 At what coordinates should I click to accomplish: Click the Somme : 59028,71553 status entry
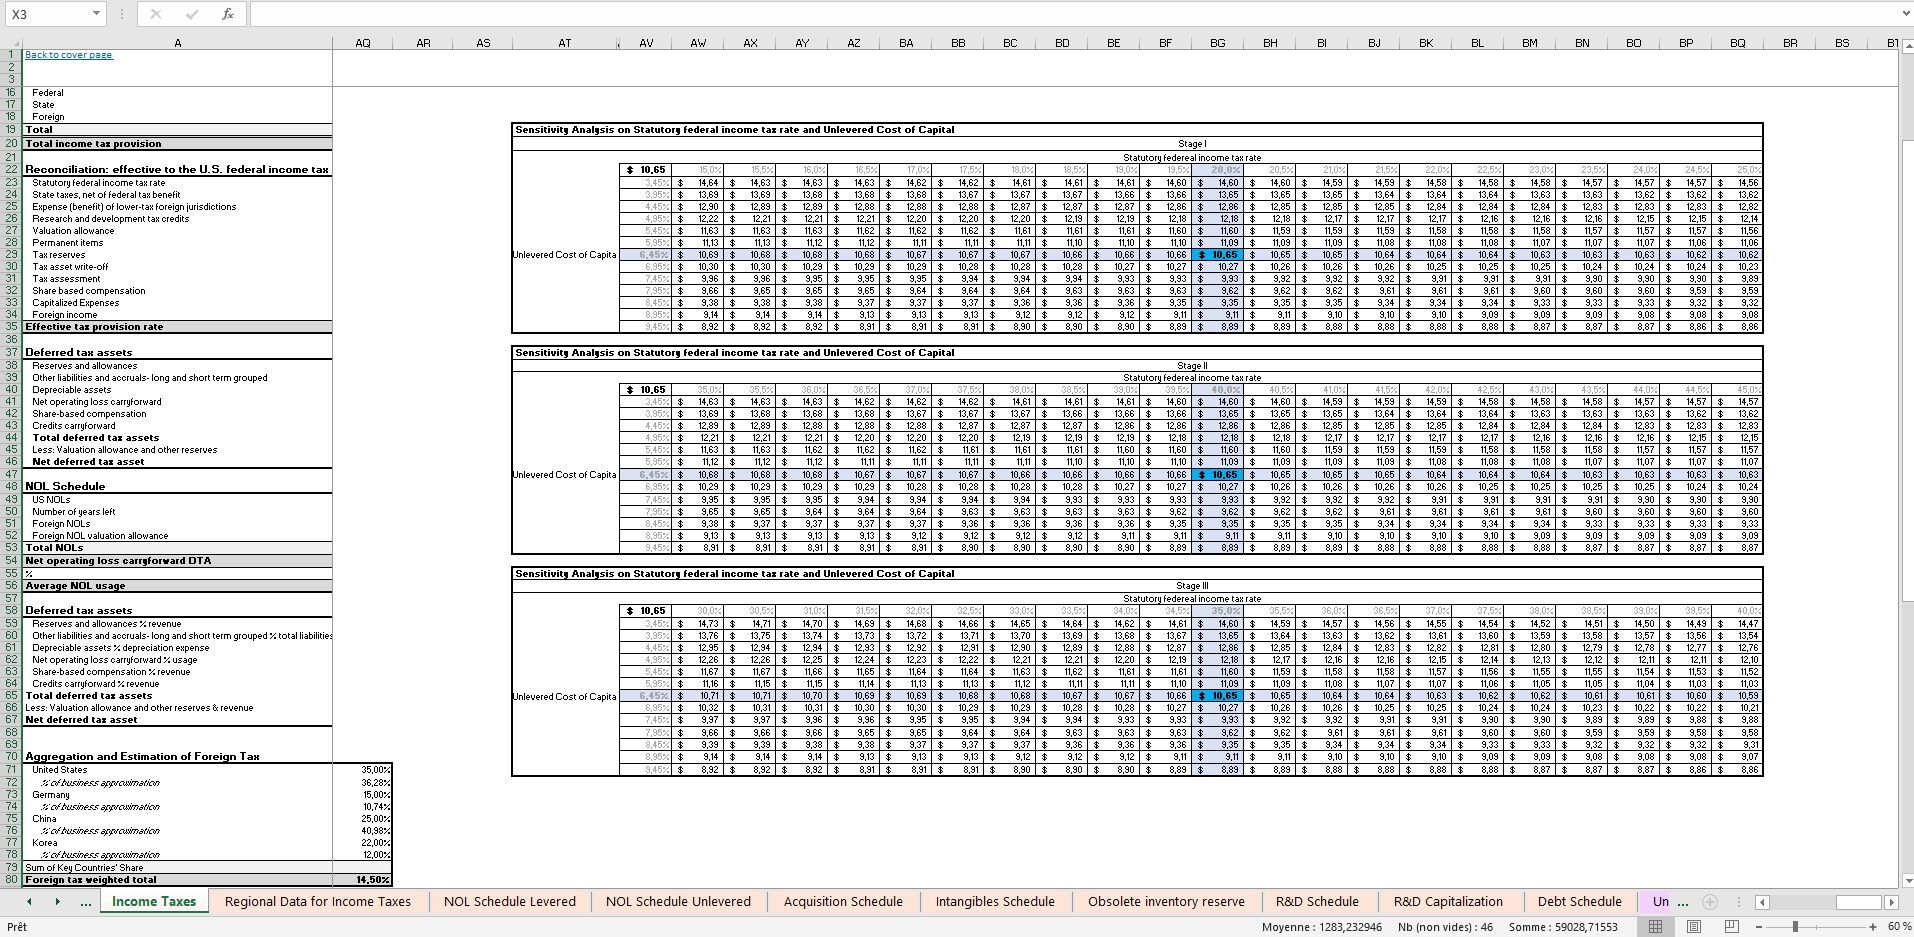tap(1563, 927)
